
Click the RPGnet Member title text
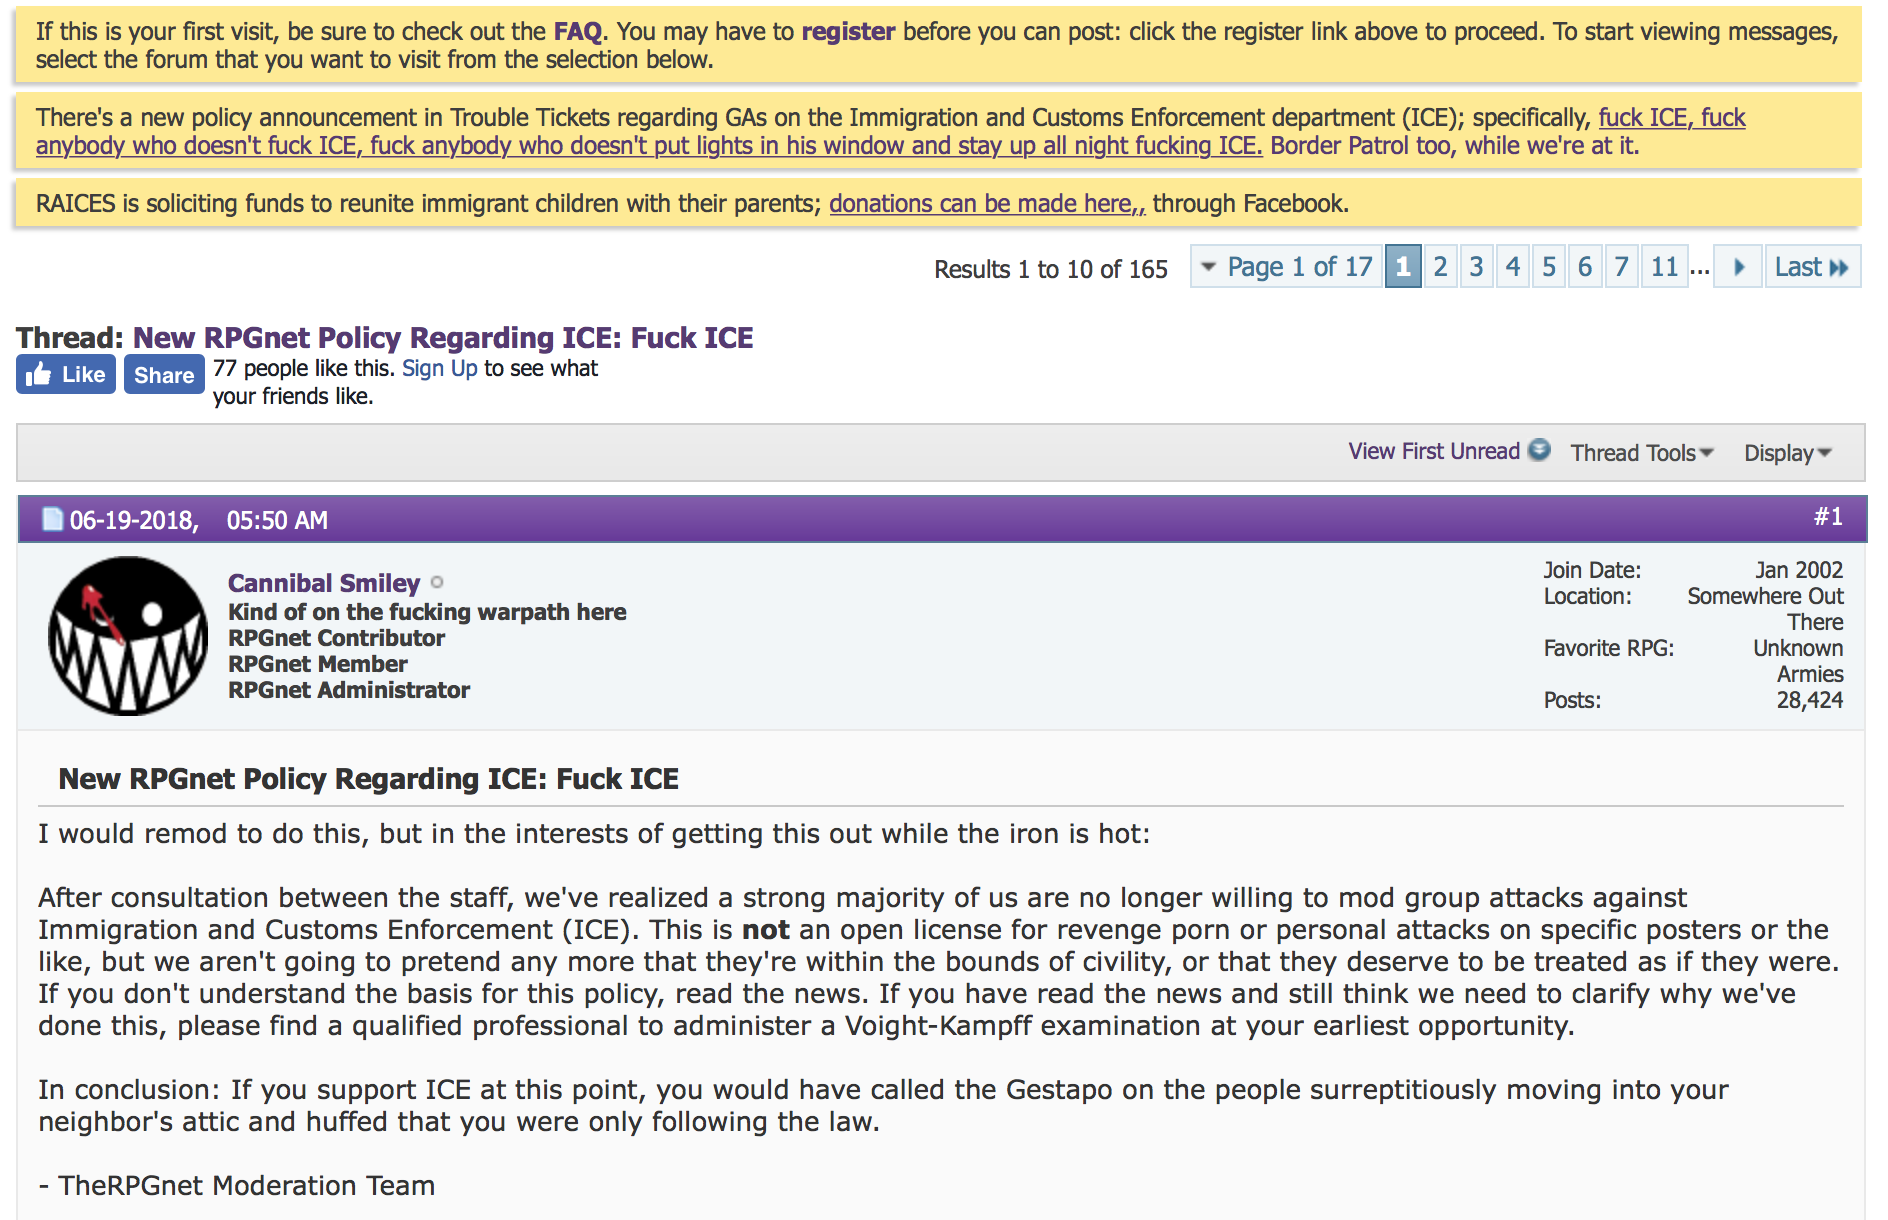click(x=318, y=664)
